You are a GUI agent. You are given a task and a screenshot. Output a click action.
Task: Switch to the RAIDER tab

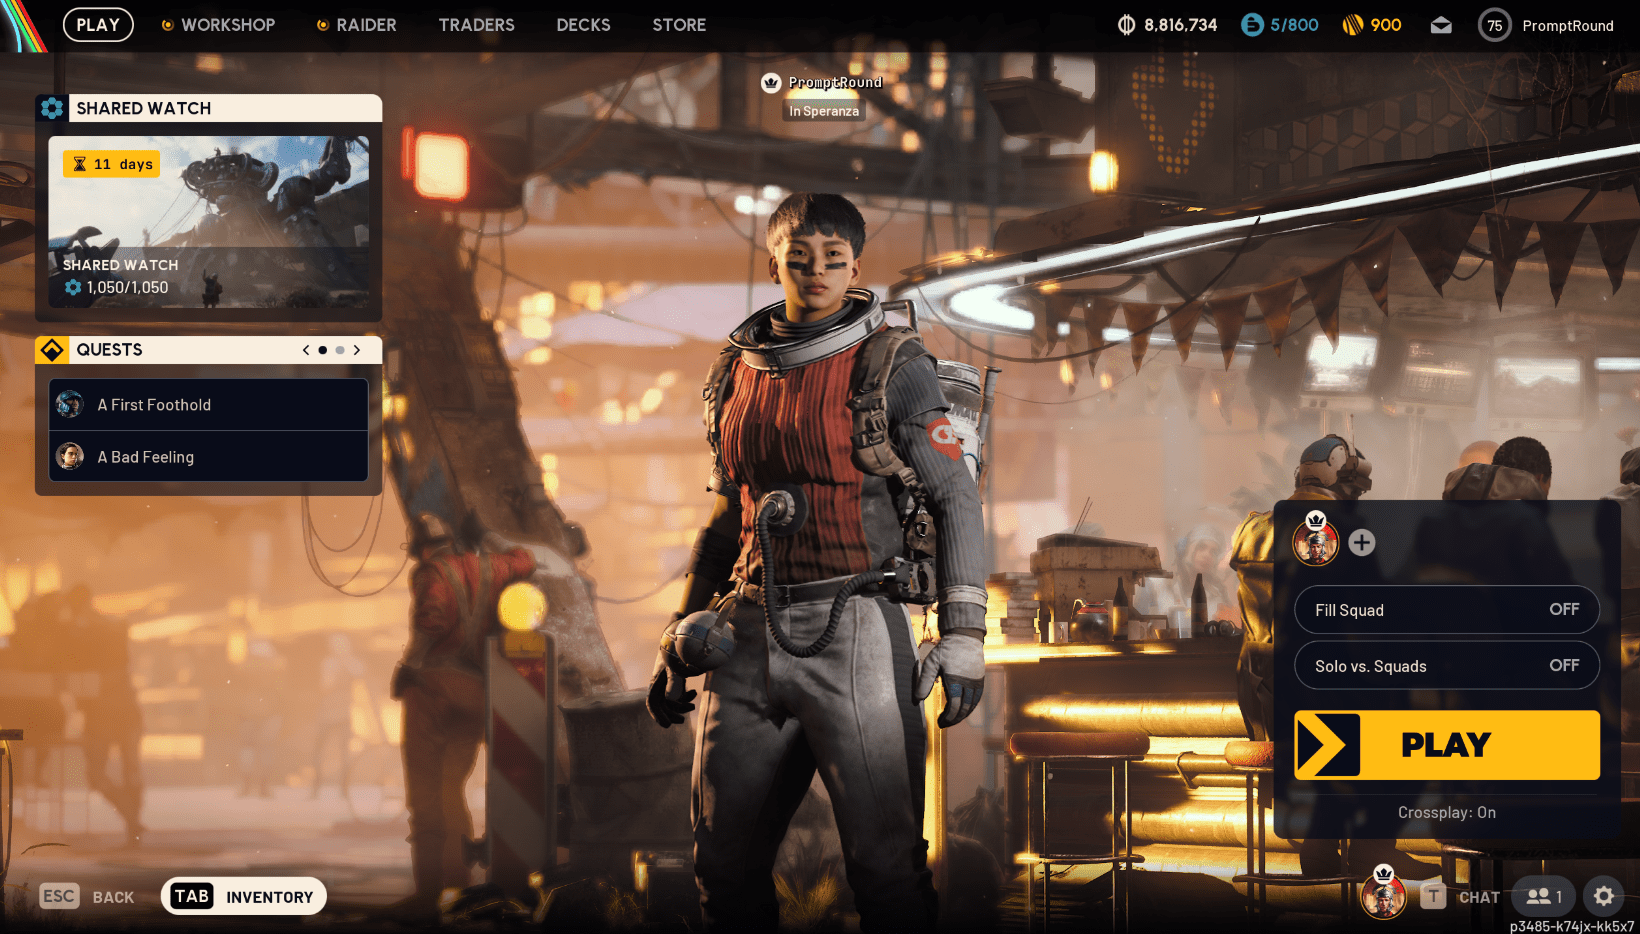366,25
